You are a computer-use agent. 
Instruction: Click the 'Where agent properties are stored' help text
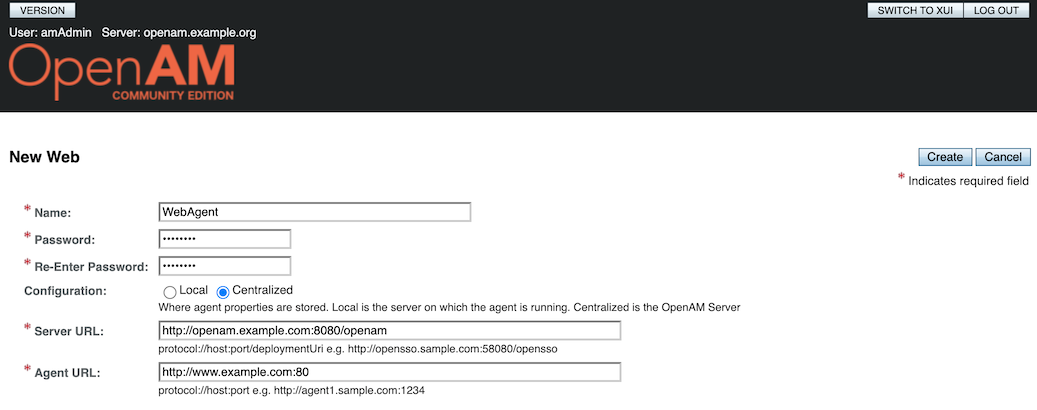pos(449,308)
